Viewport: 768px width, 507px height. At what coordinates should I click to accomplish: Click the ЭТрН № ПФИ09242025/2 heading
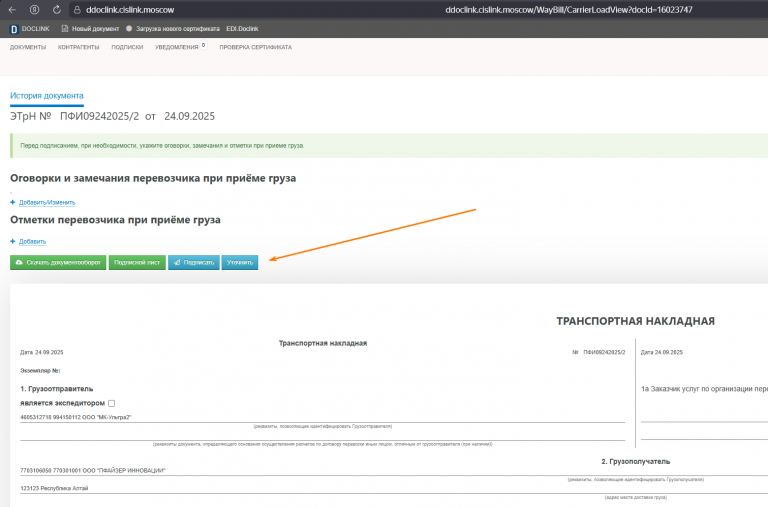[112, 116]
